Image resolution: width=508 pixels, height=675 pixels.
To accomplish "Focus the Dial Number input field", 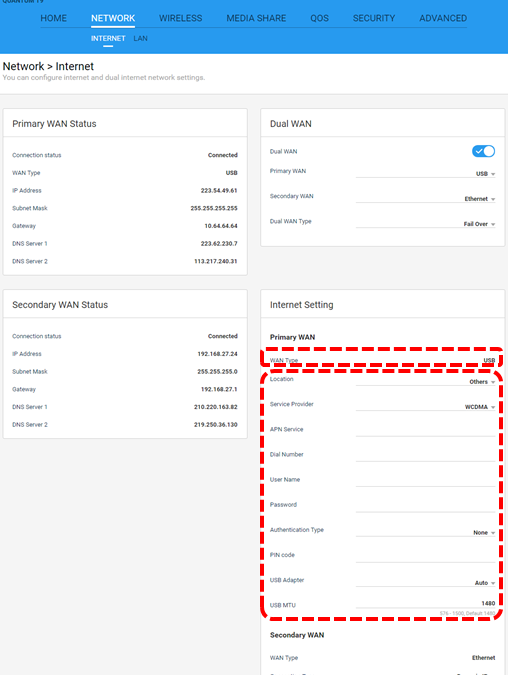I will 425,456.
